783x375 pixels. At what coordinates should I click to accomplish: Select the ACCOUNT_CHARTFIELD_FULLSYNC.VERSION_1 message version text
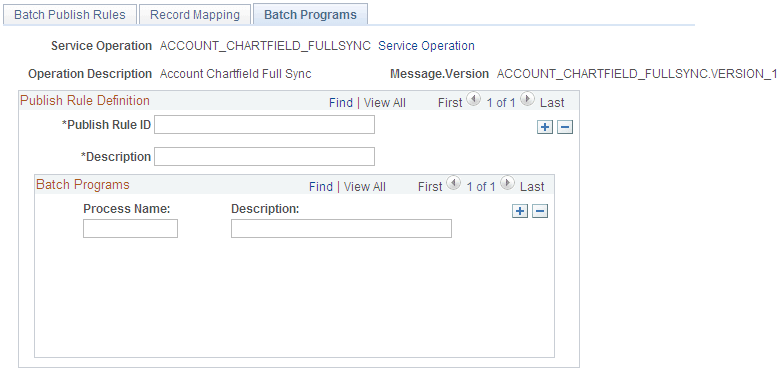click(637, 74)
